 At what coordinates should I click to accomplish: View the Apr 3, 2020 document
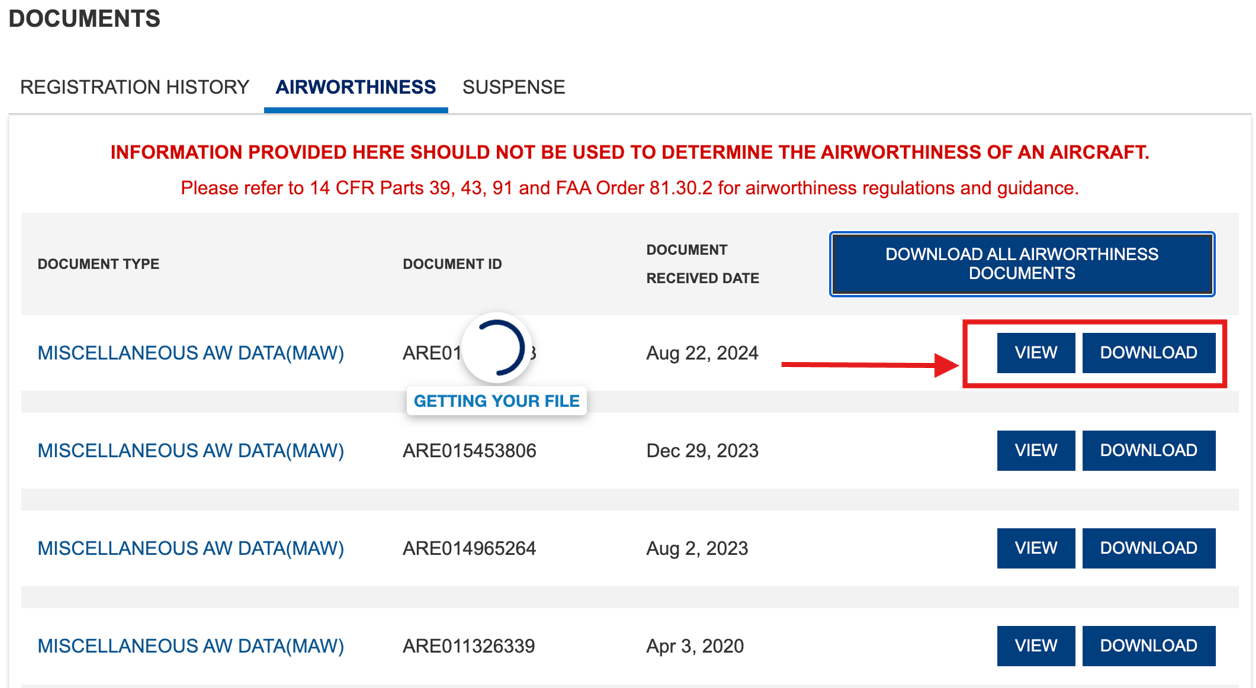(1035, 646)
